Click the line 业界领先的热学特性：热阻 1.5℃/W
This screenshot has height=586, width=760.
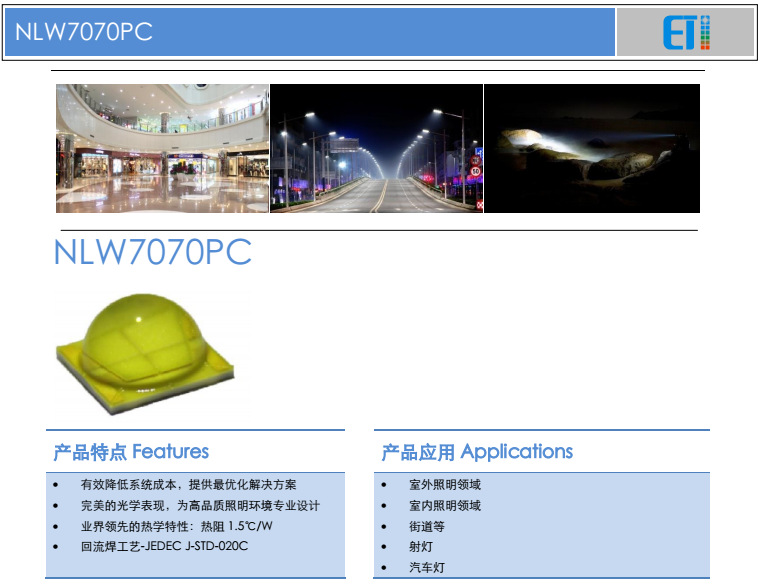(176, 526)
